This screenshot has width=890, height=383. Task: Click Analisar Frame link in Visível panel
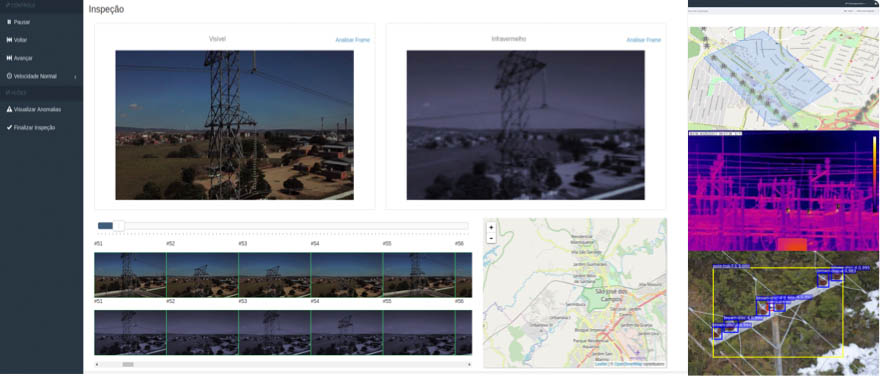click(x=352, y=40)
